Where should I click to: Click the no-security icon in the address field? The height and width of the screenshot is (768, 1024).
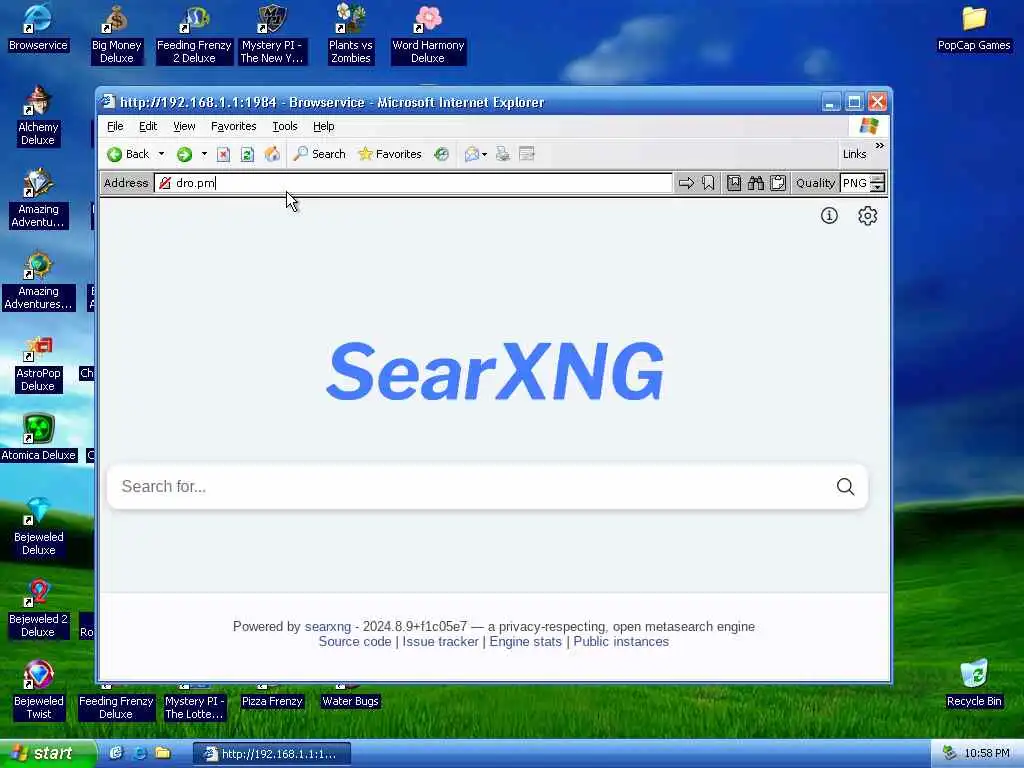tap(165, 184)
